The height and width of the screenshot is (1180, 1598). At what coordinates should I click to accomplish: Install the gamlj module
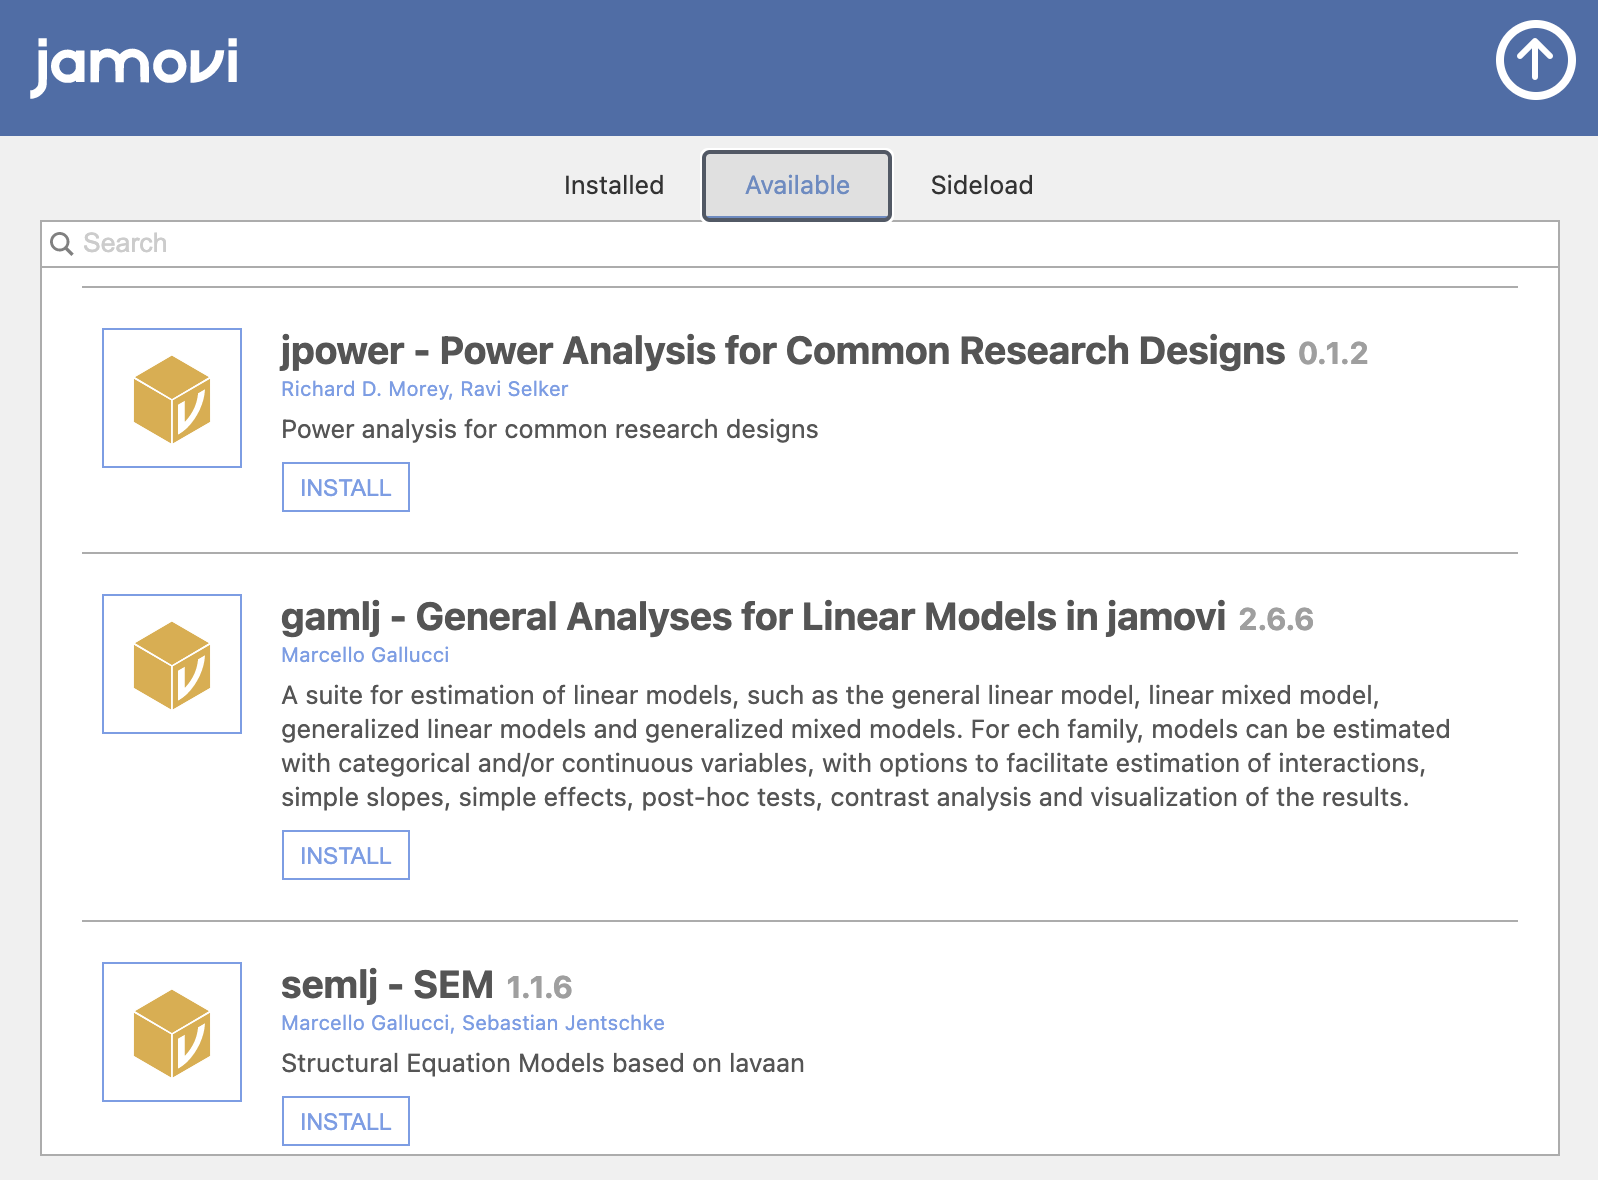tap(346, 855)
